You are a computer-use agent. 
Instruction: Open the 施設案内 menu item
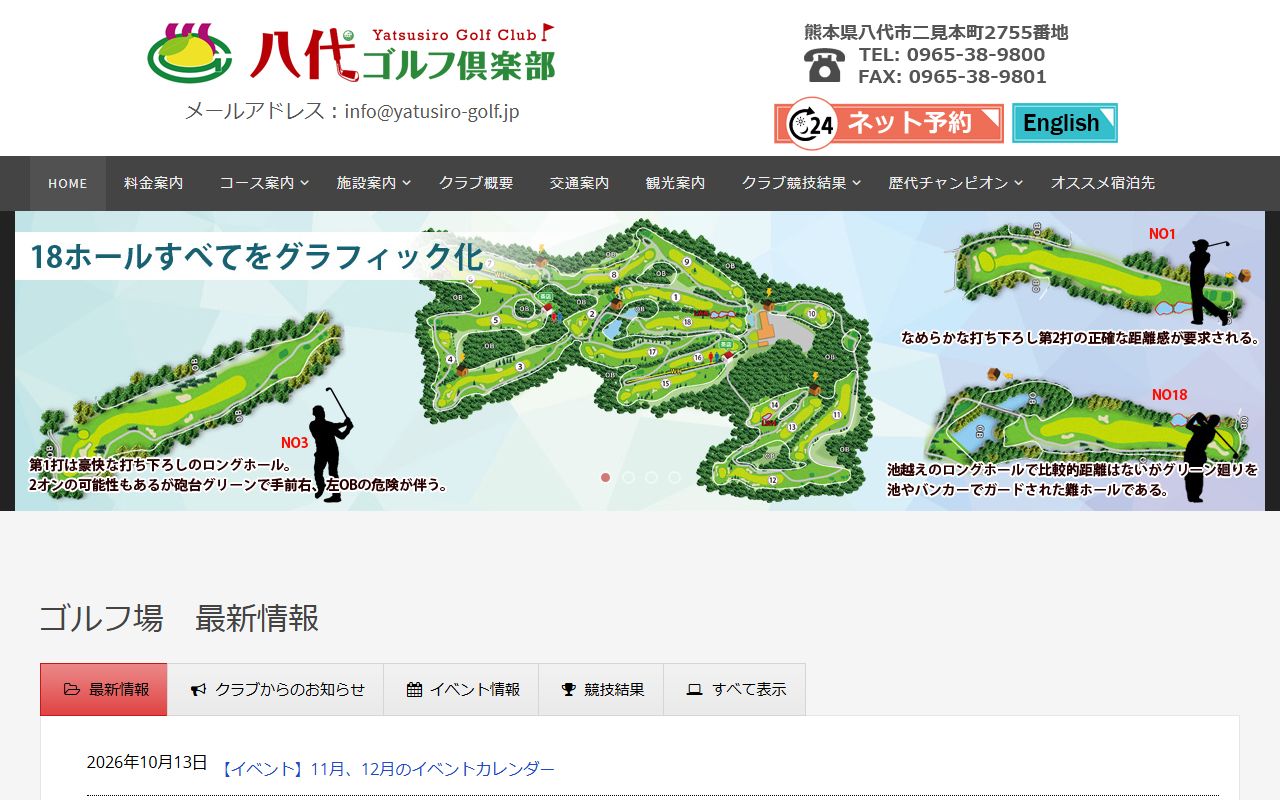(x=366, y=183)
